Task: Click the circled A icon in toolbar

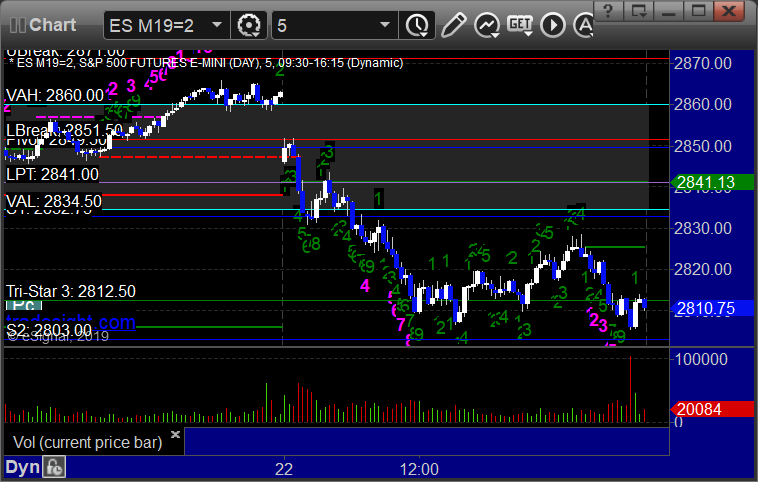Action: point(583,25)
